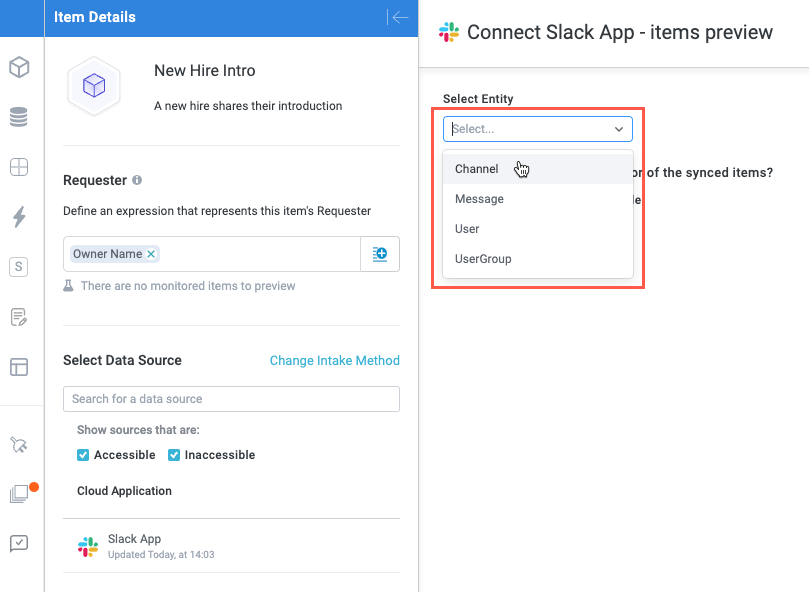The width and height of the screenshot is (809, 592).
Task: Select the Slack App data source
Action: pyautogui.click(x=134, y=546)
